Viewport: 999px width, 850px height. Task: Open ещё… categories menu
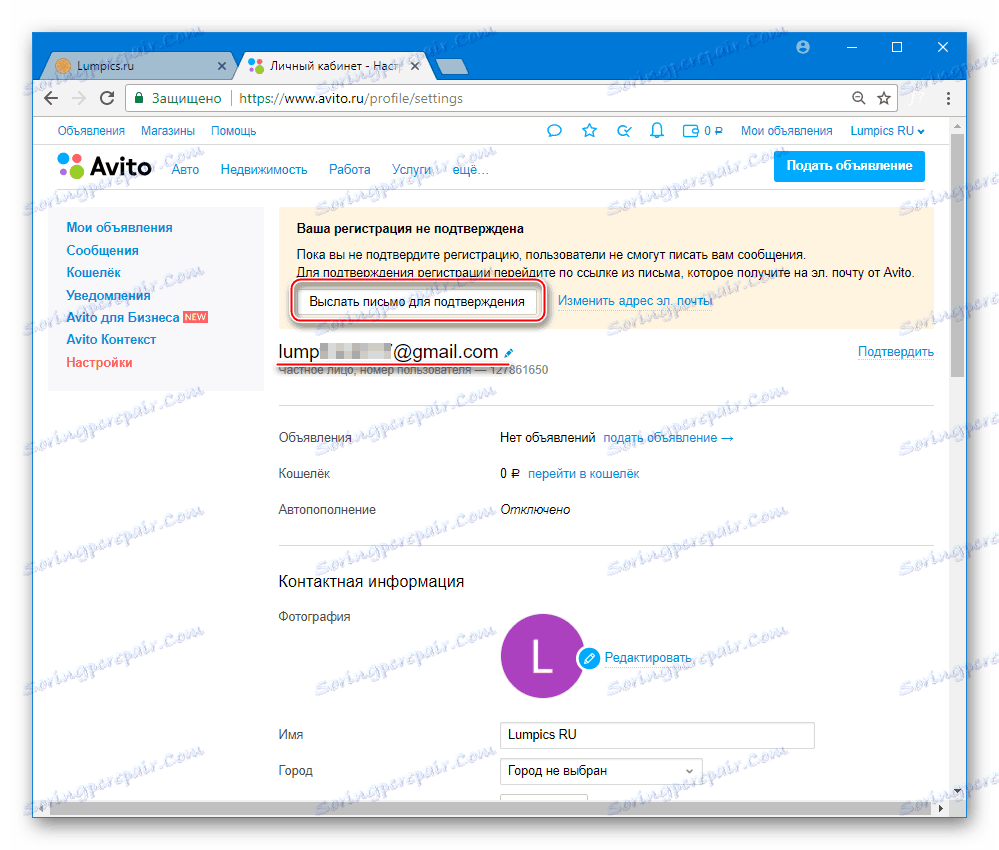[x=470, y=169]
